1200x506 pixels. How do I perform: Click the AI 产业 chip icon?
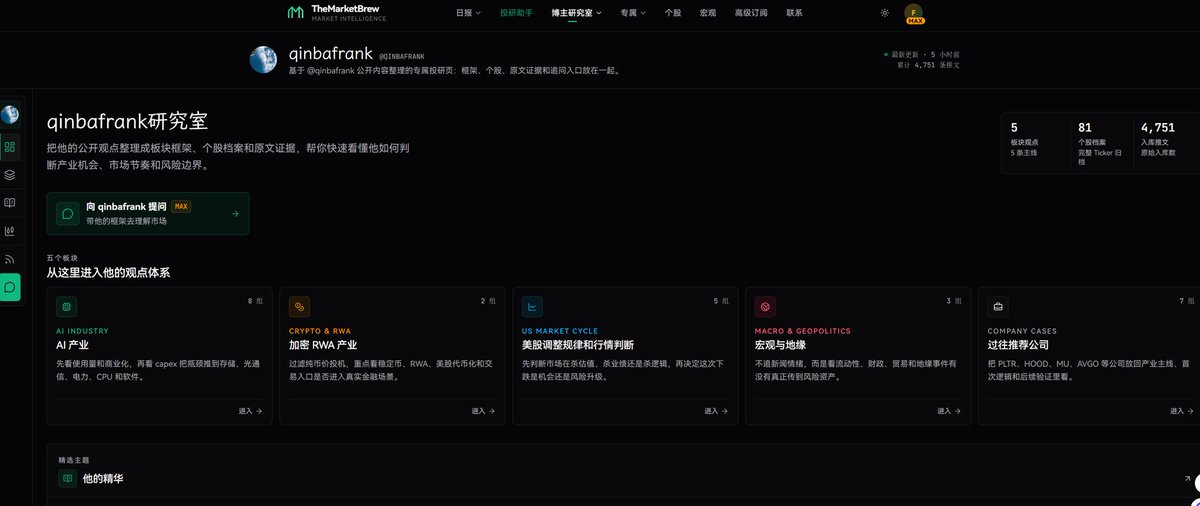coord(66,307)
